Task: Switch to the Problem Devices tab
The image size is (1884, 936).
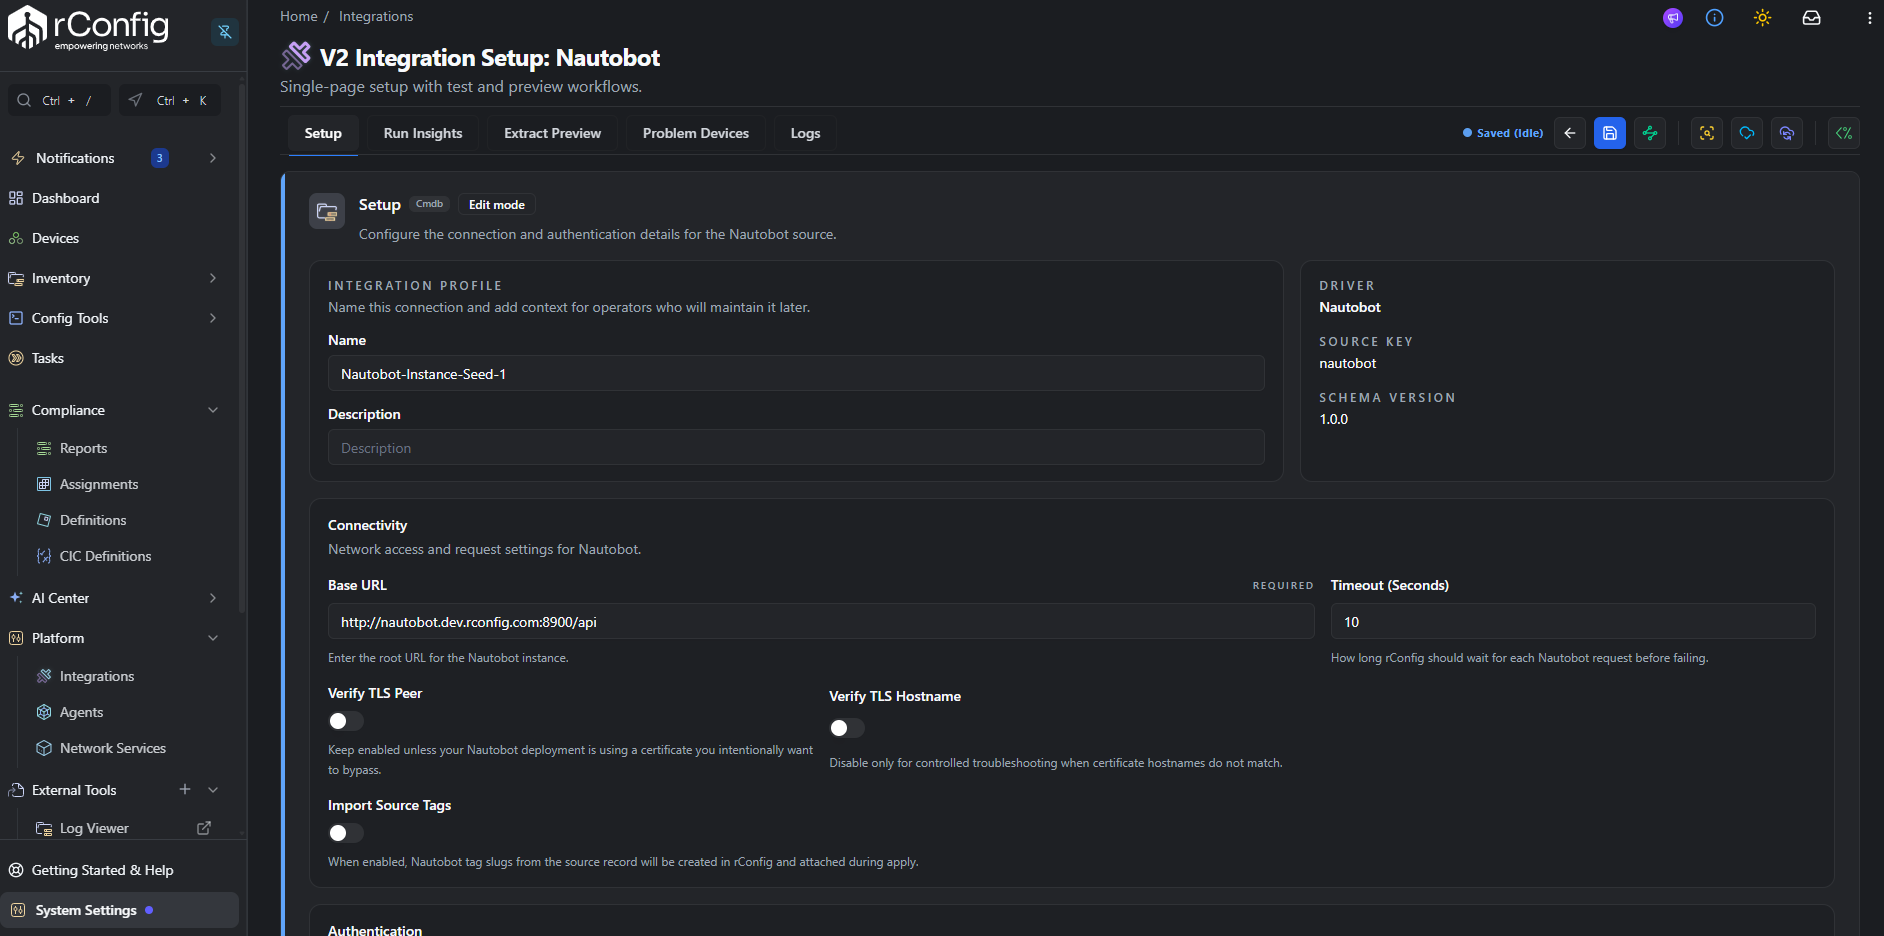Action: 696,133
